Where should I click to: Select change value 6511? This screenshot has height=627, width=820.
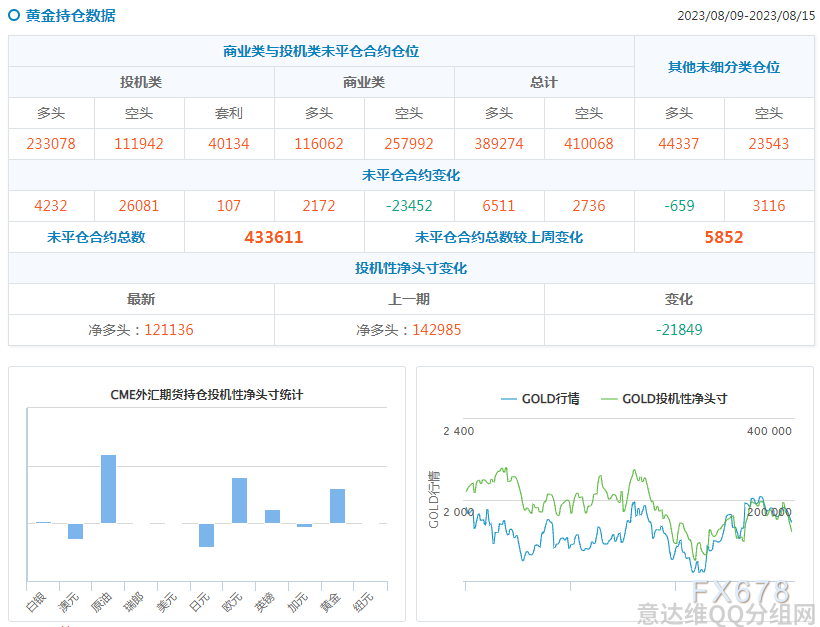point(498,206)
